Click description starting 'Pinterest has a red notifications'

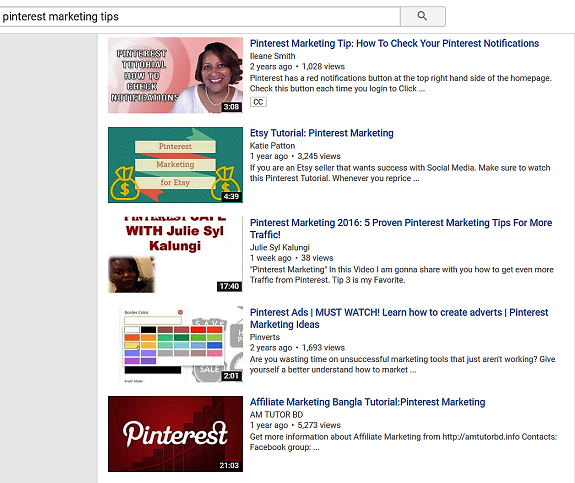[x=400, y=83]
